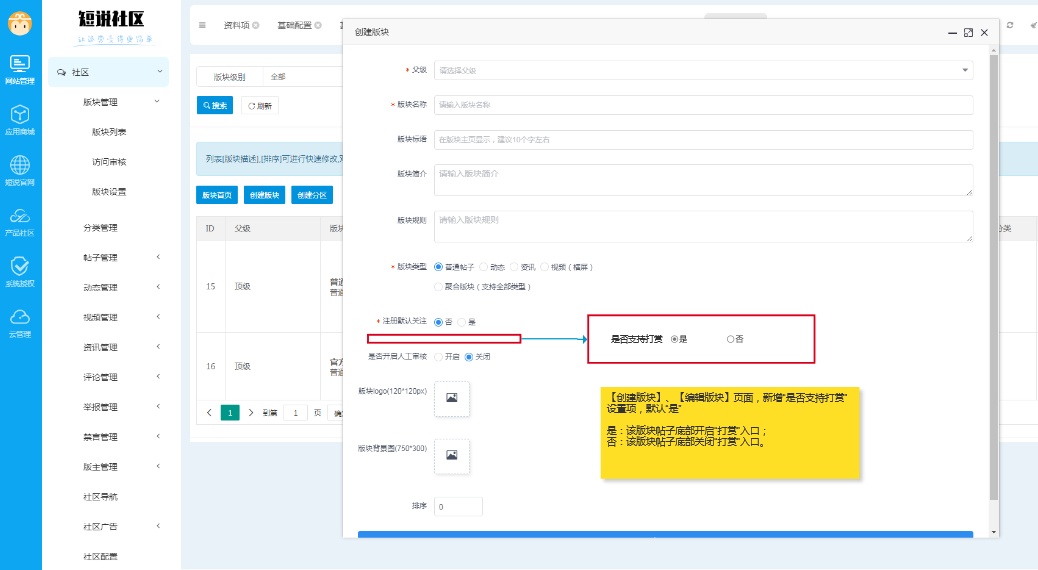Viewport: 1038px width, 570px height.
Task: Set 人工审核 to 关闭
Action: [x=469, y=357]
